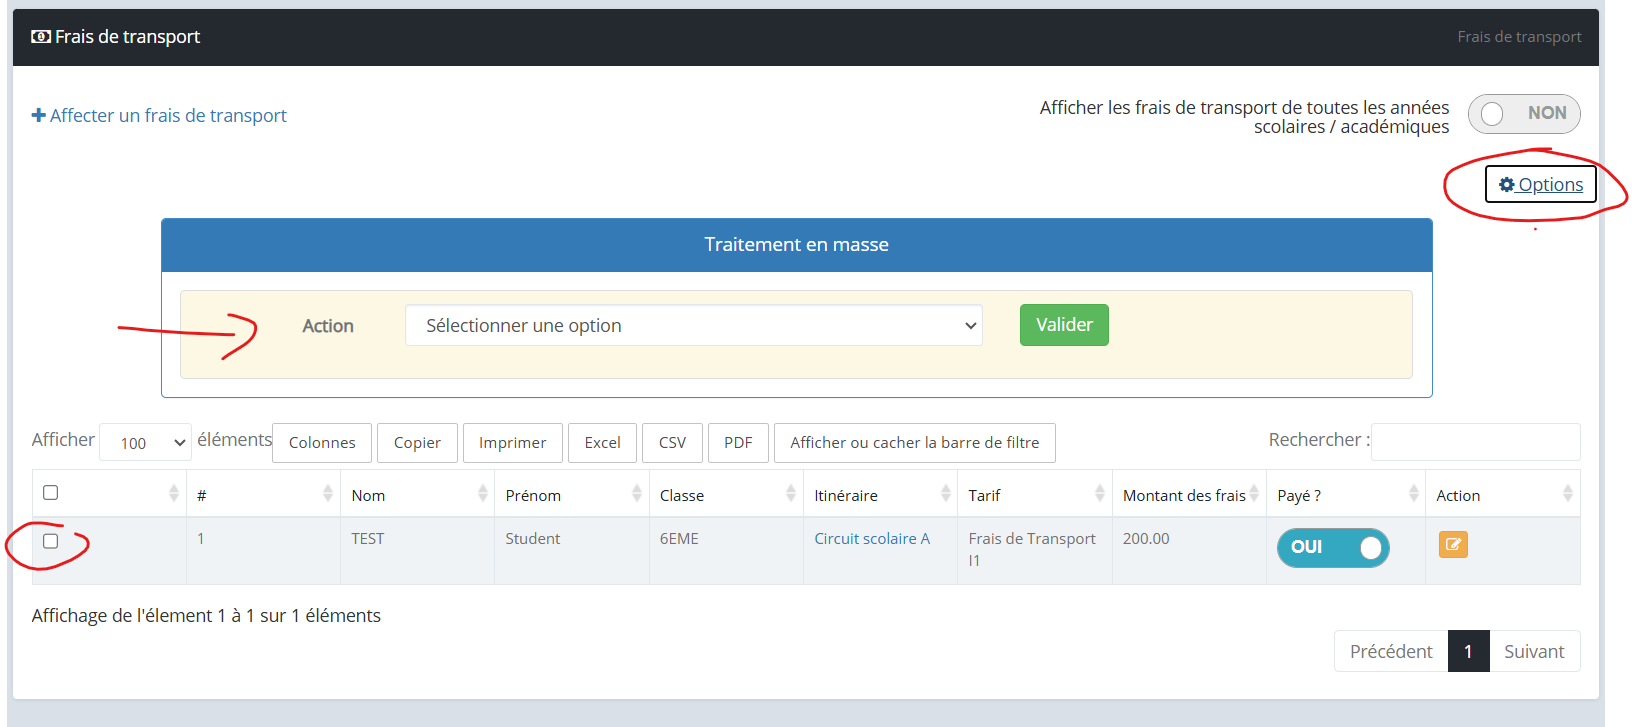Click the green Valider button

coord(1064,325)
